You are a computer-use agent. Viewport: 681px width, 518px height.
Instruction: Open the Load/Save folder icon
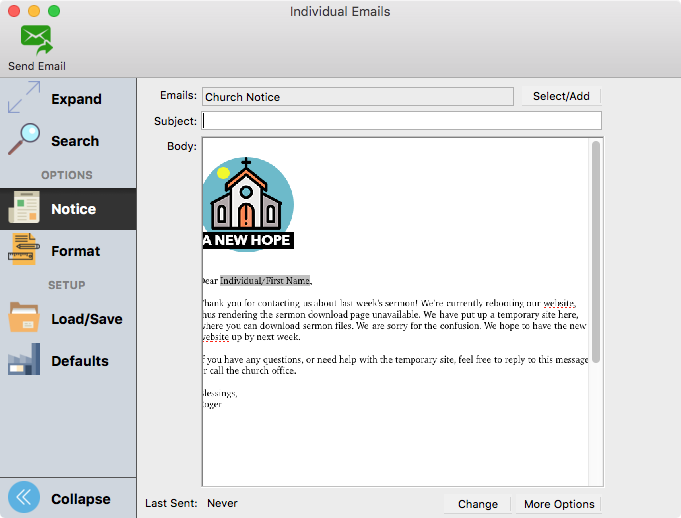tap(24, 318)
